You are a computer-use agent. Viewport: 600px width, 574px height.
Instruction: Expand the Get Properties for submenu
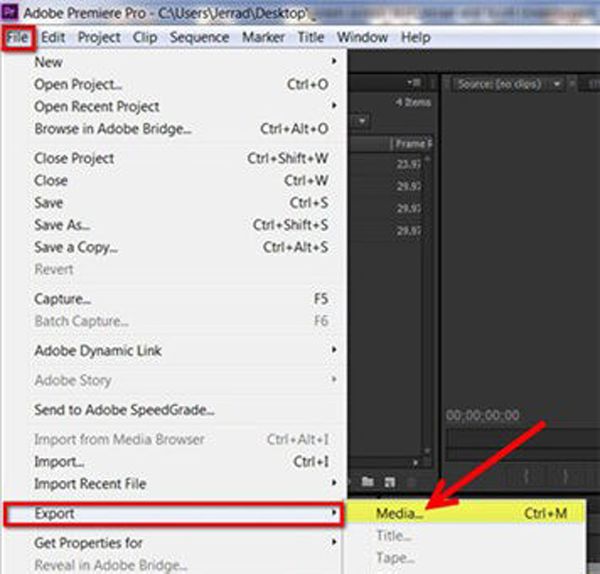click(x=334, y=541)
